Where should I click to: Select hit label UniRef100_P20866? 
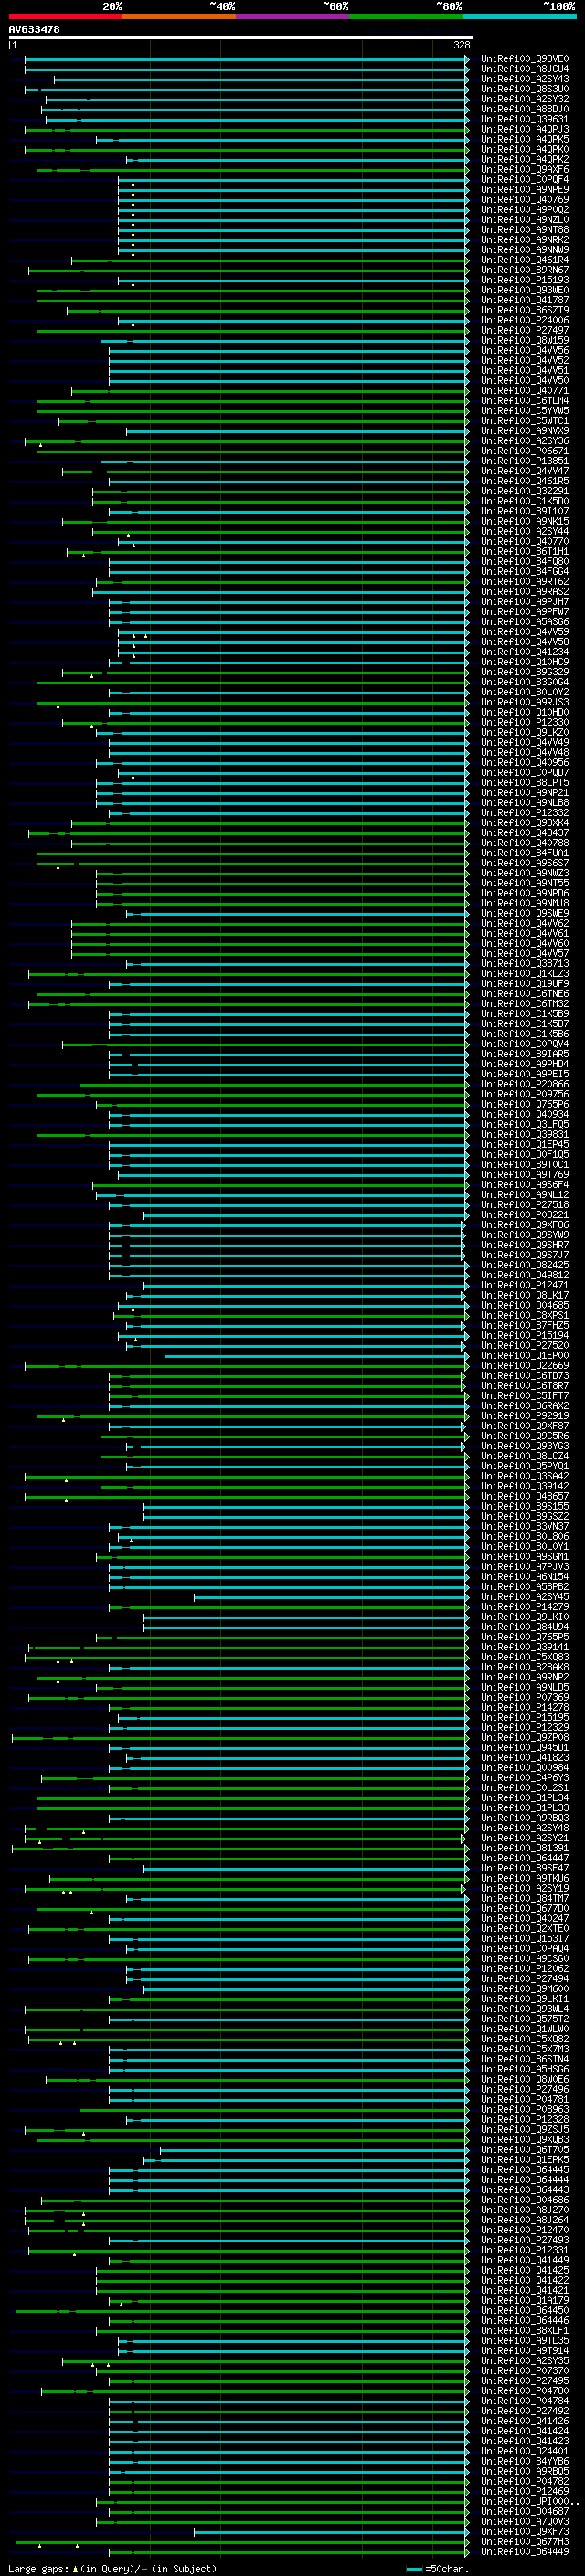[x=525, y=1084]
